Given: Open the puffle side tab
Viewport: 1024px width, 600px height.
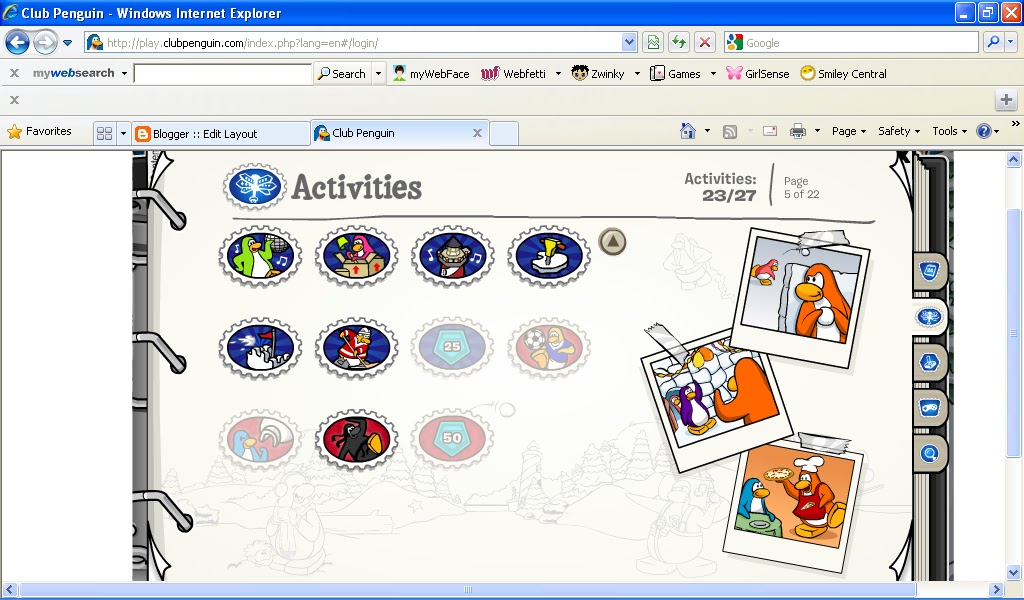Looking at the screenshot, I should pyautogui.click(x=929, y=362).
